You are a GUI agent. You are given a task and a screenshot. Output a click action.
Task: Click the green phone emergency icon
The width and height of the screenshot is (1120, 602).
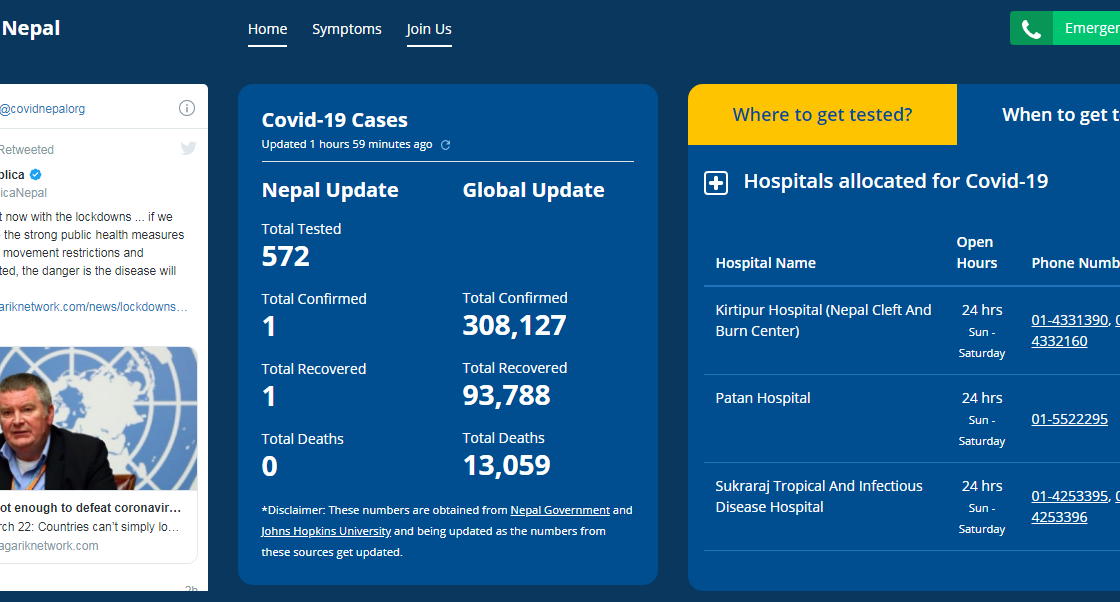1031,29
